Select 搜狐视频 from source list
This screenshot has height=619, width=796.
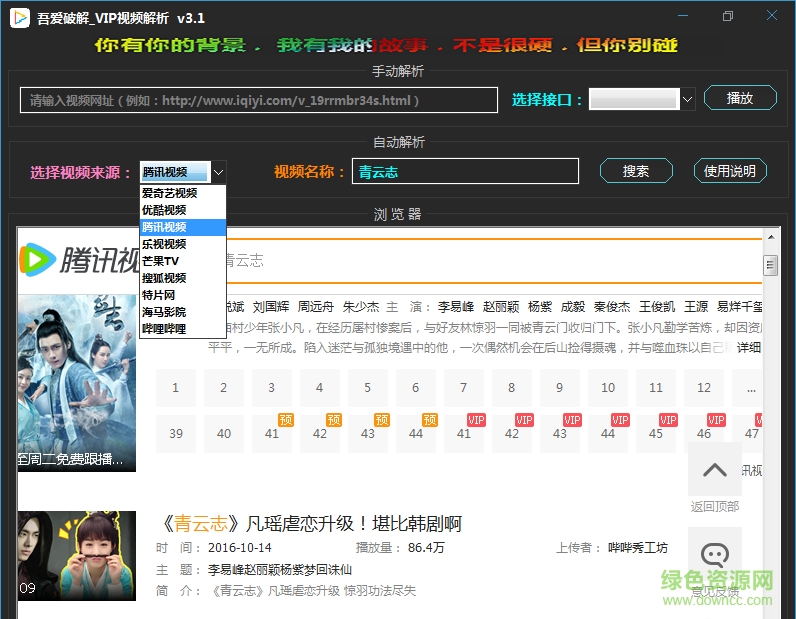pyautogui.click(x=183, y=278)
